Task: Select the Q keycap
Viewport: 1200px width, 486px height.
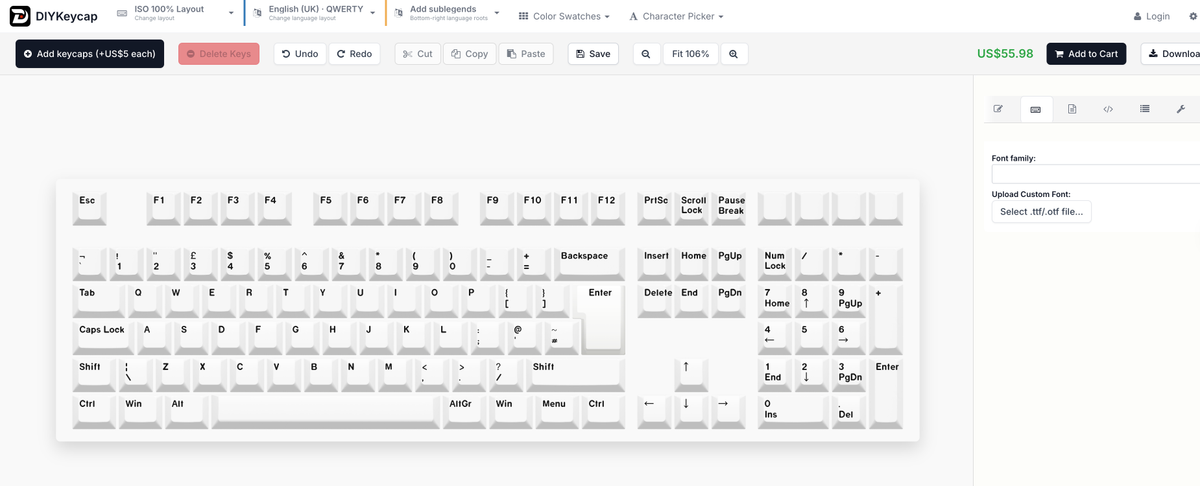Action: pyautogui.click(x=145, y=301)
